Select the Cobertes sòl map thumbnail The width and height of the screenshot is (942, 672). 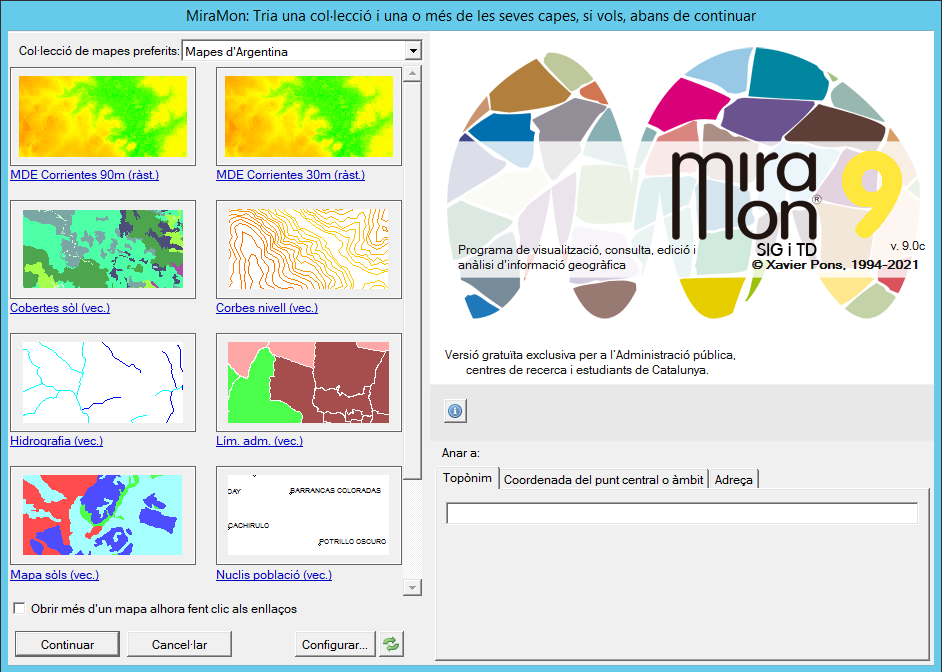click(103, 249)
